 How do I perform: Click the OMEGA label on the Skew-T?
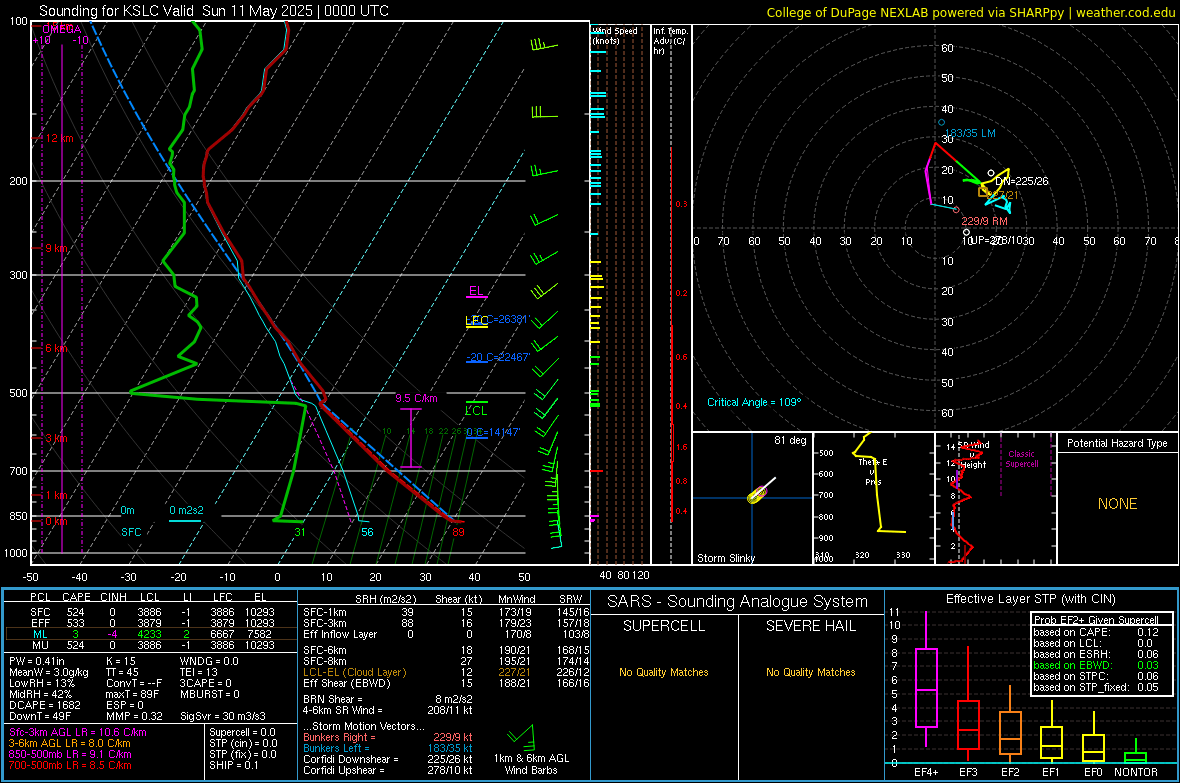click(62, 29)
